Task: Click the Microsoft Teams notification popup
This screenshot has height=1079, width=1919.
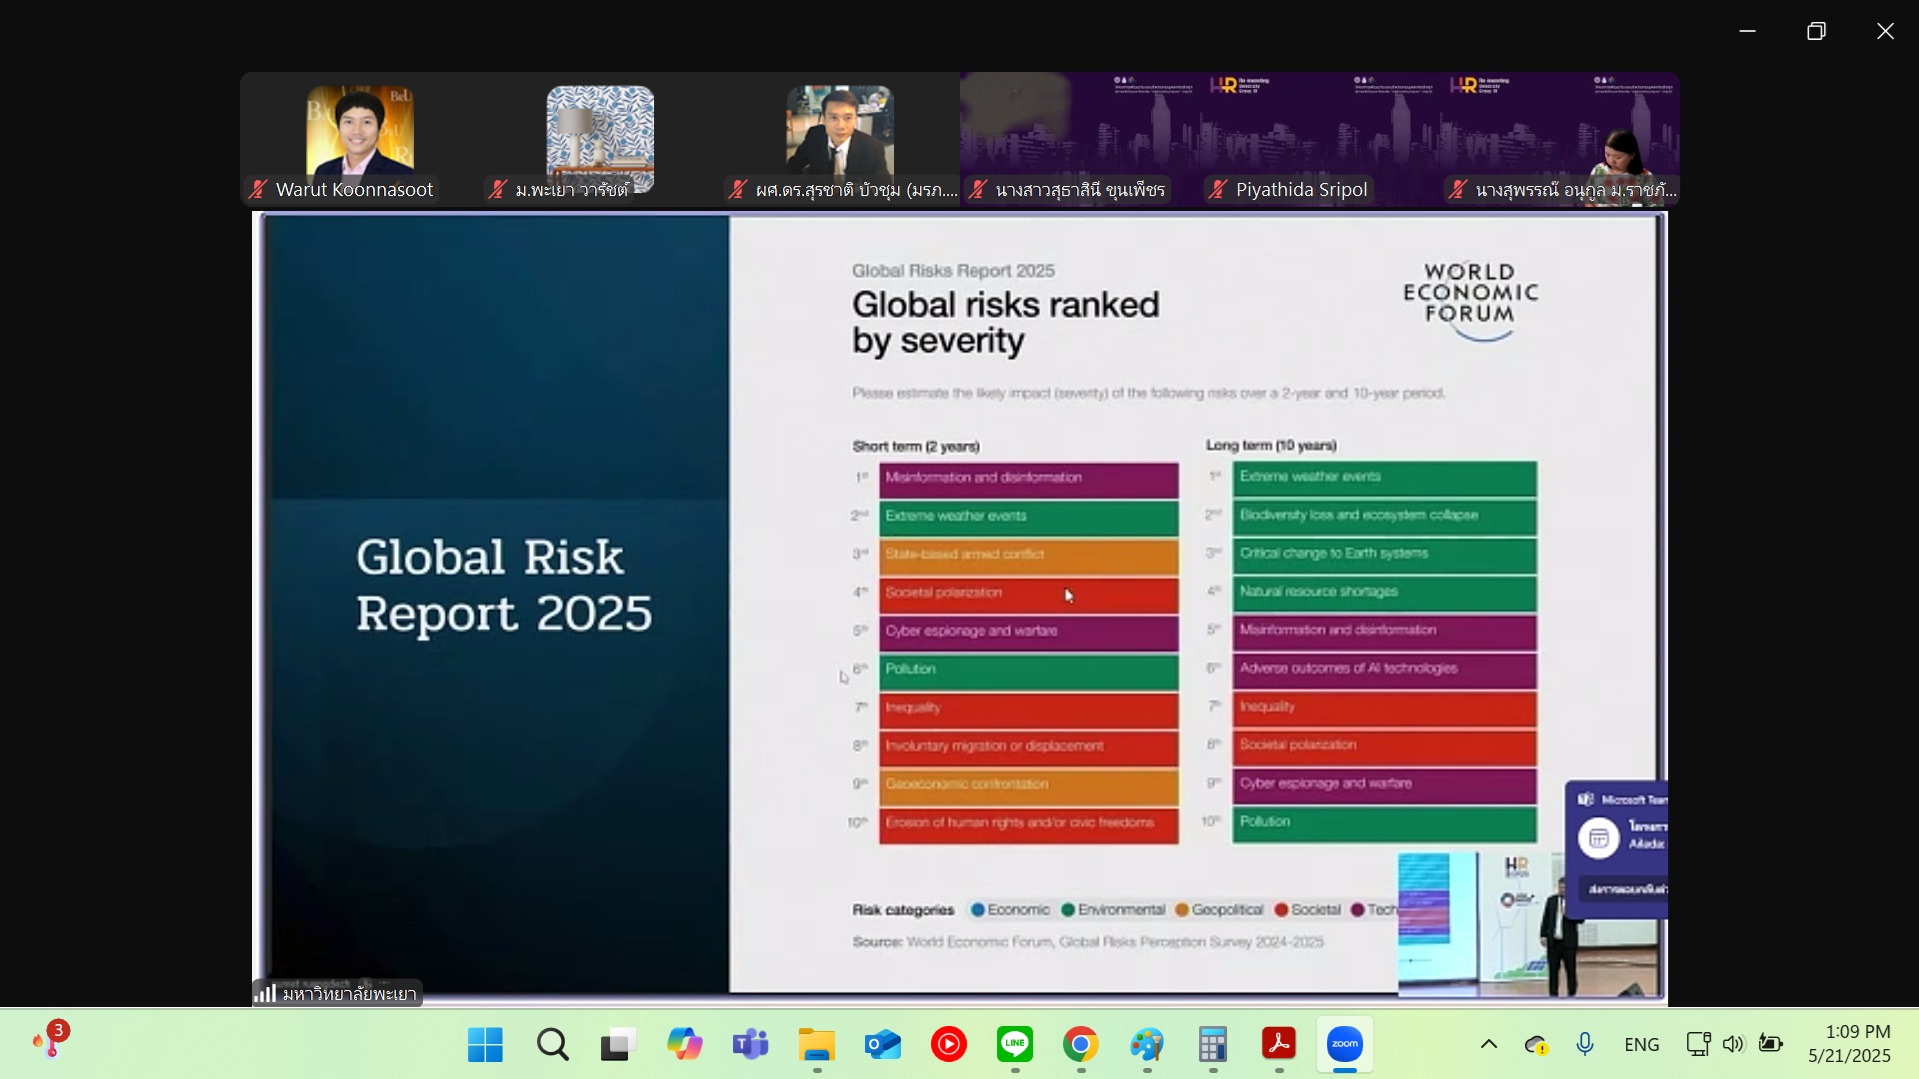Action: tap(1616, 849)
